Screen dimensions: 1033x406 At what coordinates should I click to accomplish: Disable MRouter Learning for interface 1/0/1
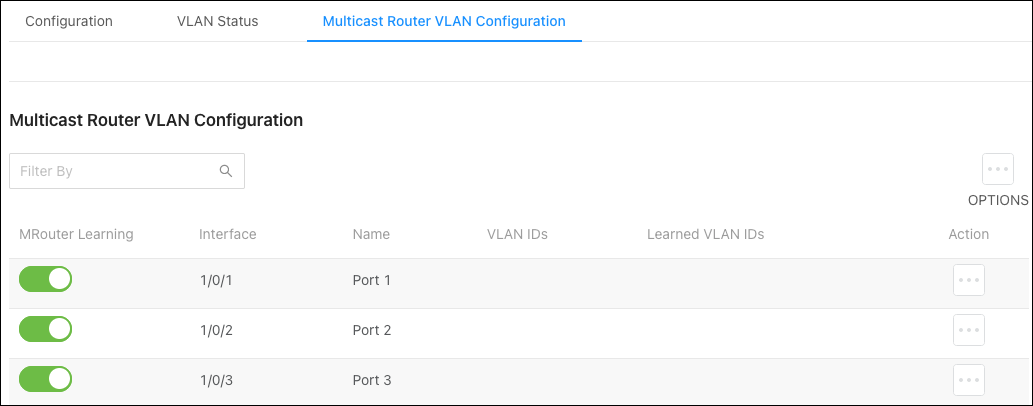point(45,279)
